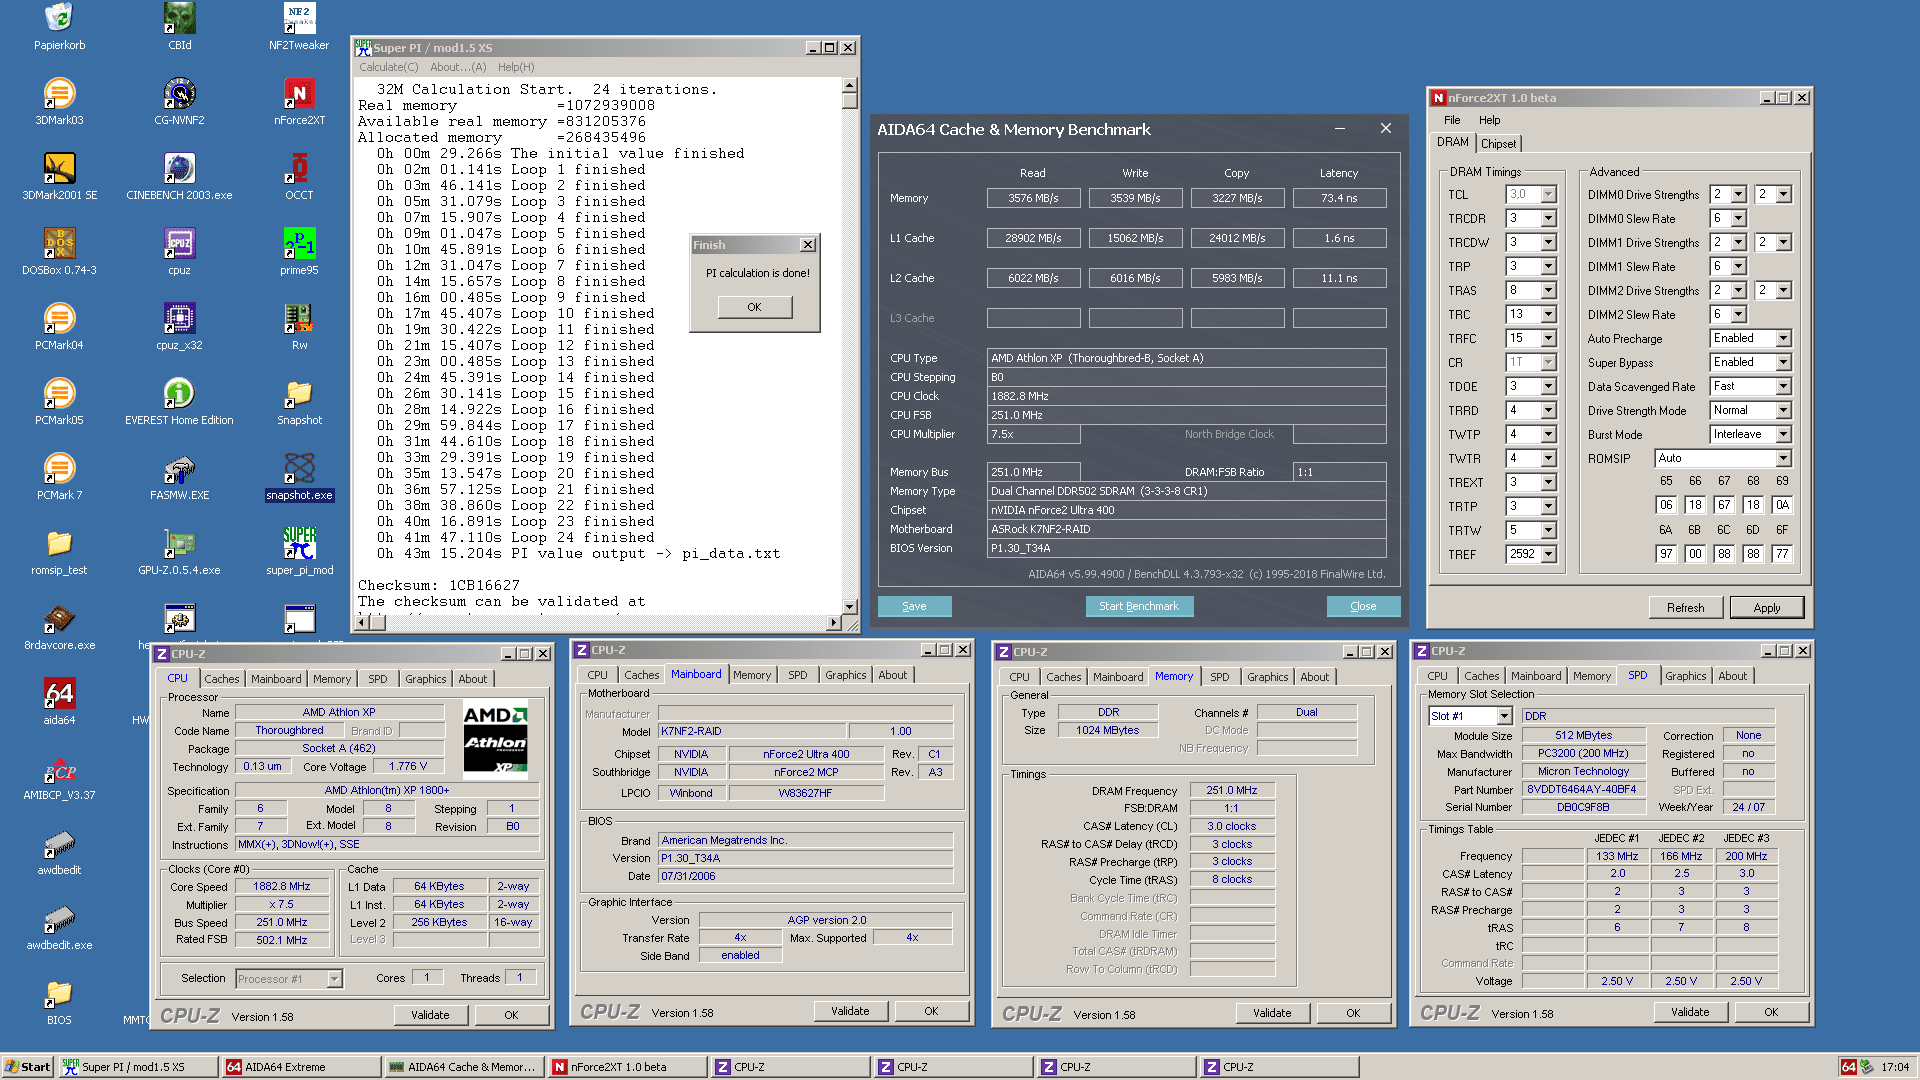Open DIMM0 Slew Rate dropdown

[x=1738, y=219]
